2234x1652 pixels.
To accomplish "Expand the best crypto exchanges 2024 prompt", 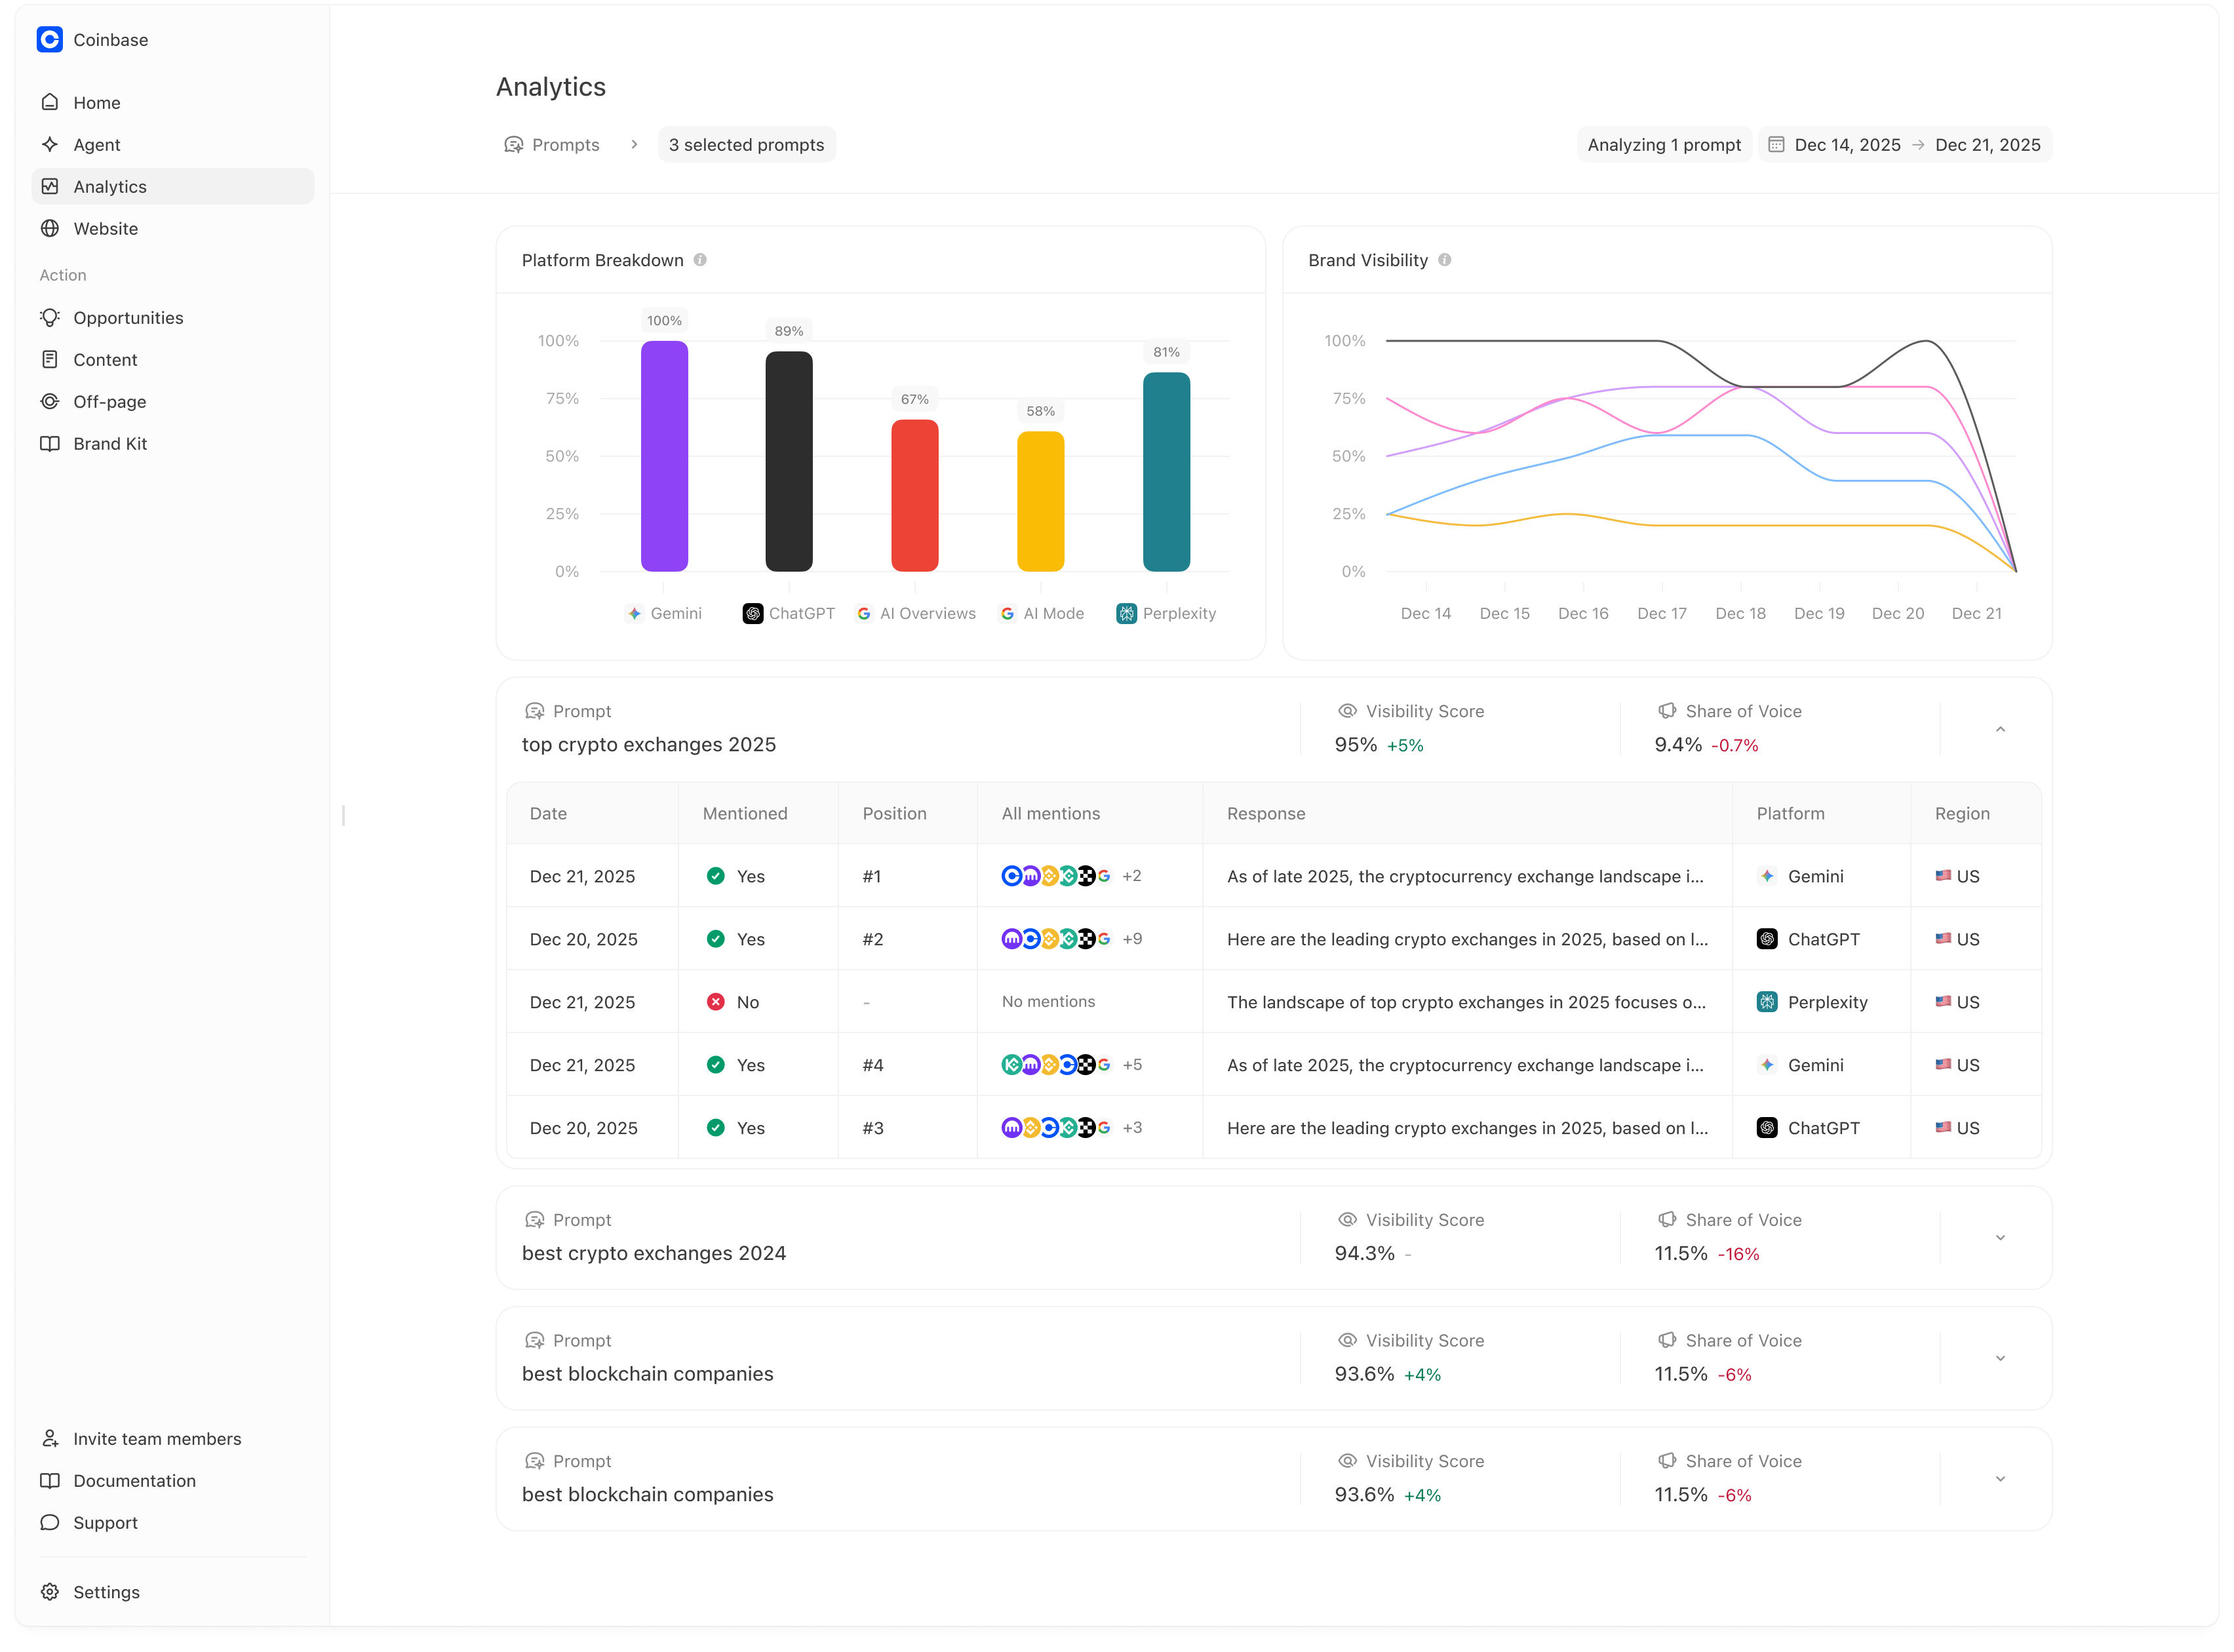I will point(2000,1237).
